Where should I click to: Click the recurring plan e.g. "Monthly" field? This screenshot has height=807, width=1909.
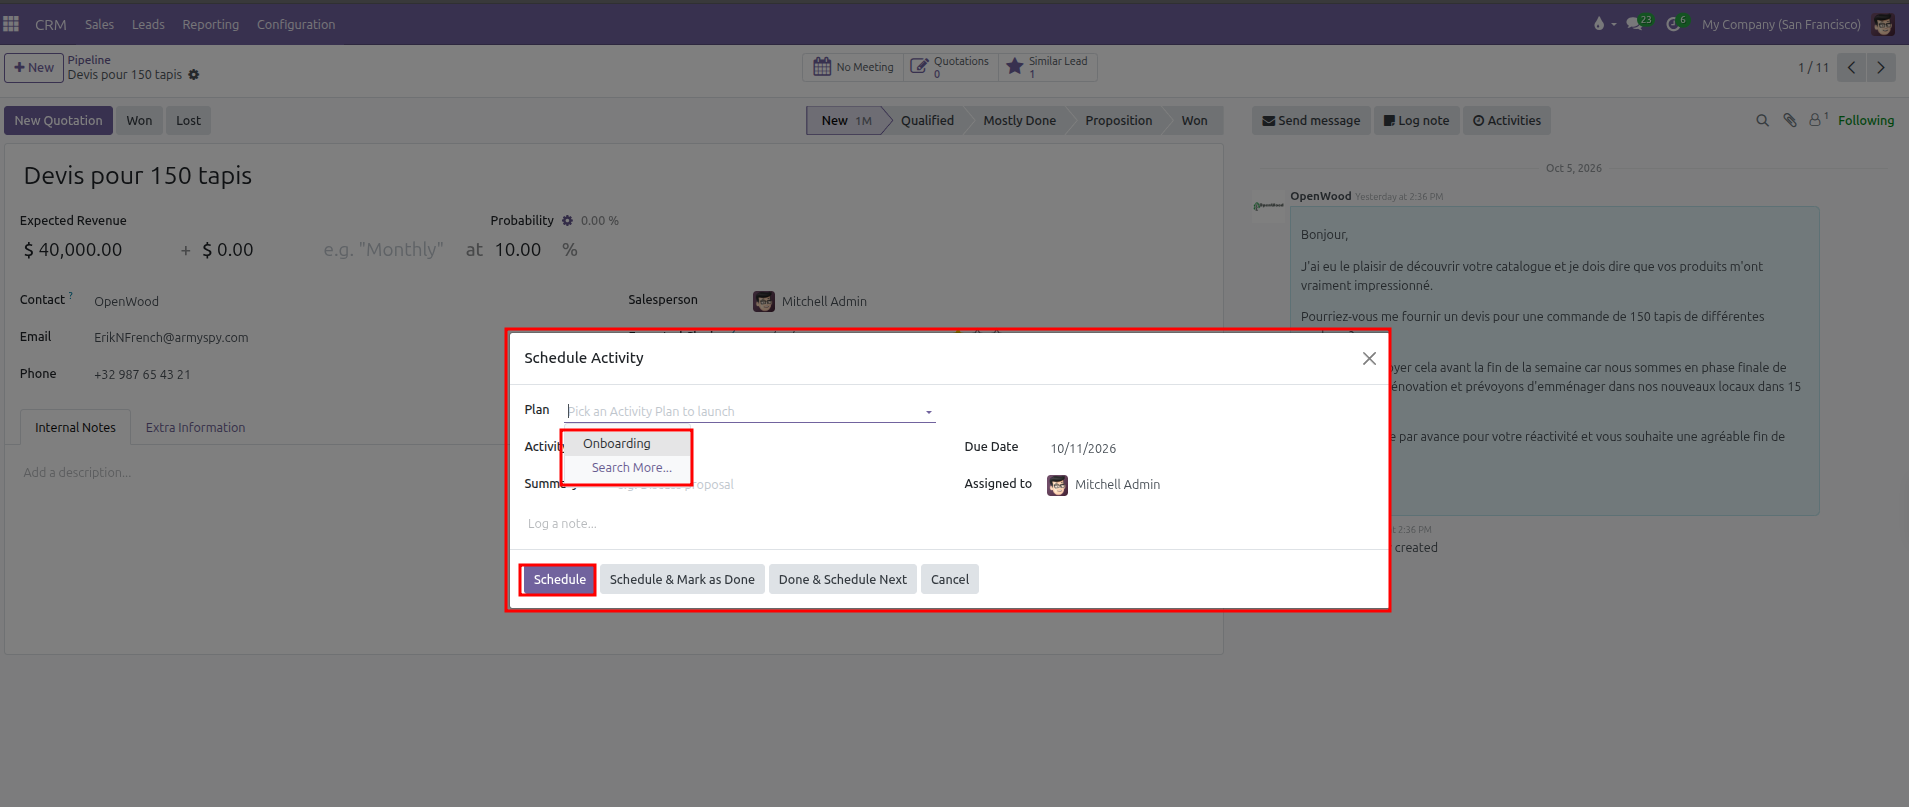point(383,250)
